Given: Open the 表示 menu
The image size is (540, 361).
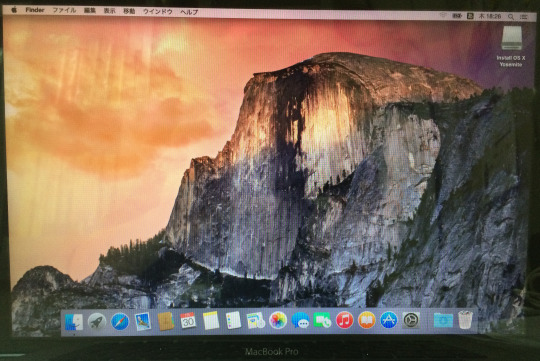Looking at the screenshot, I should (110, 11).
